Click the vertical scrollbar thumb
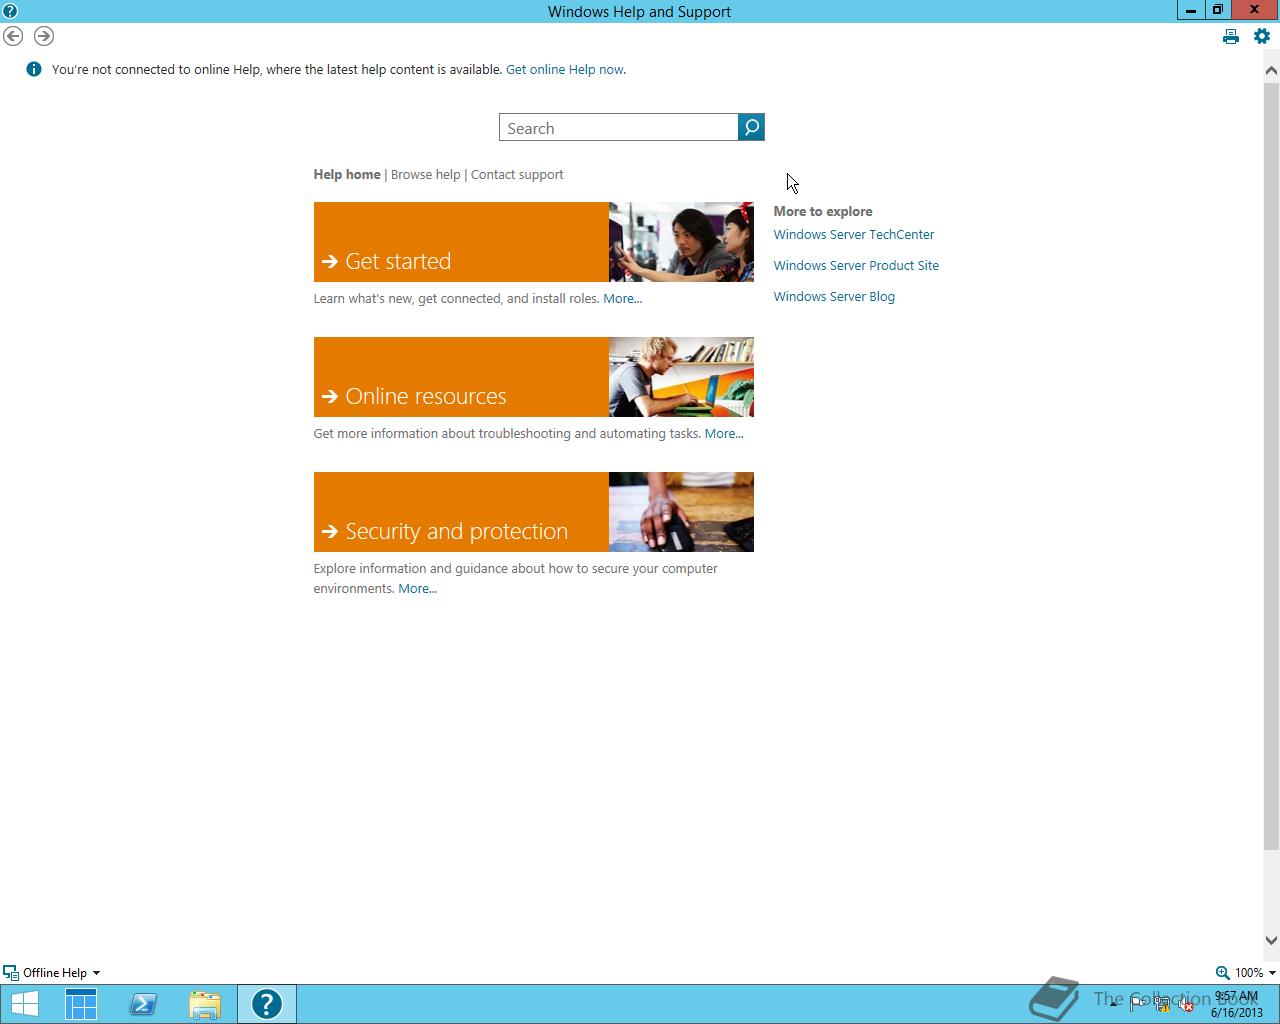This screenshot has height=1024, width=1280. point(1271,466)
